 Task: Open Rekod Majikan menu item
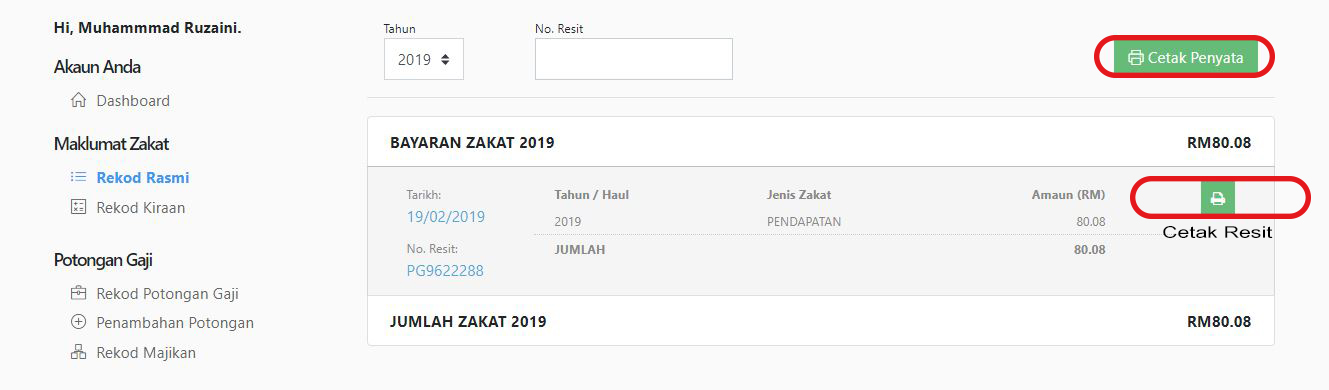pos(146,352)
